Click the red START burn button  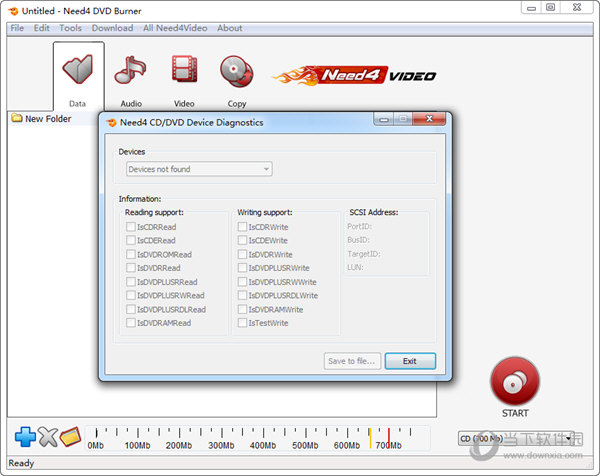coord(515,381)
